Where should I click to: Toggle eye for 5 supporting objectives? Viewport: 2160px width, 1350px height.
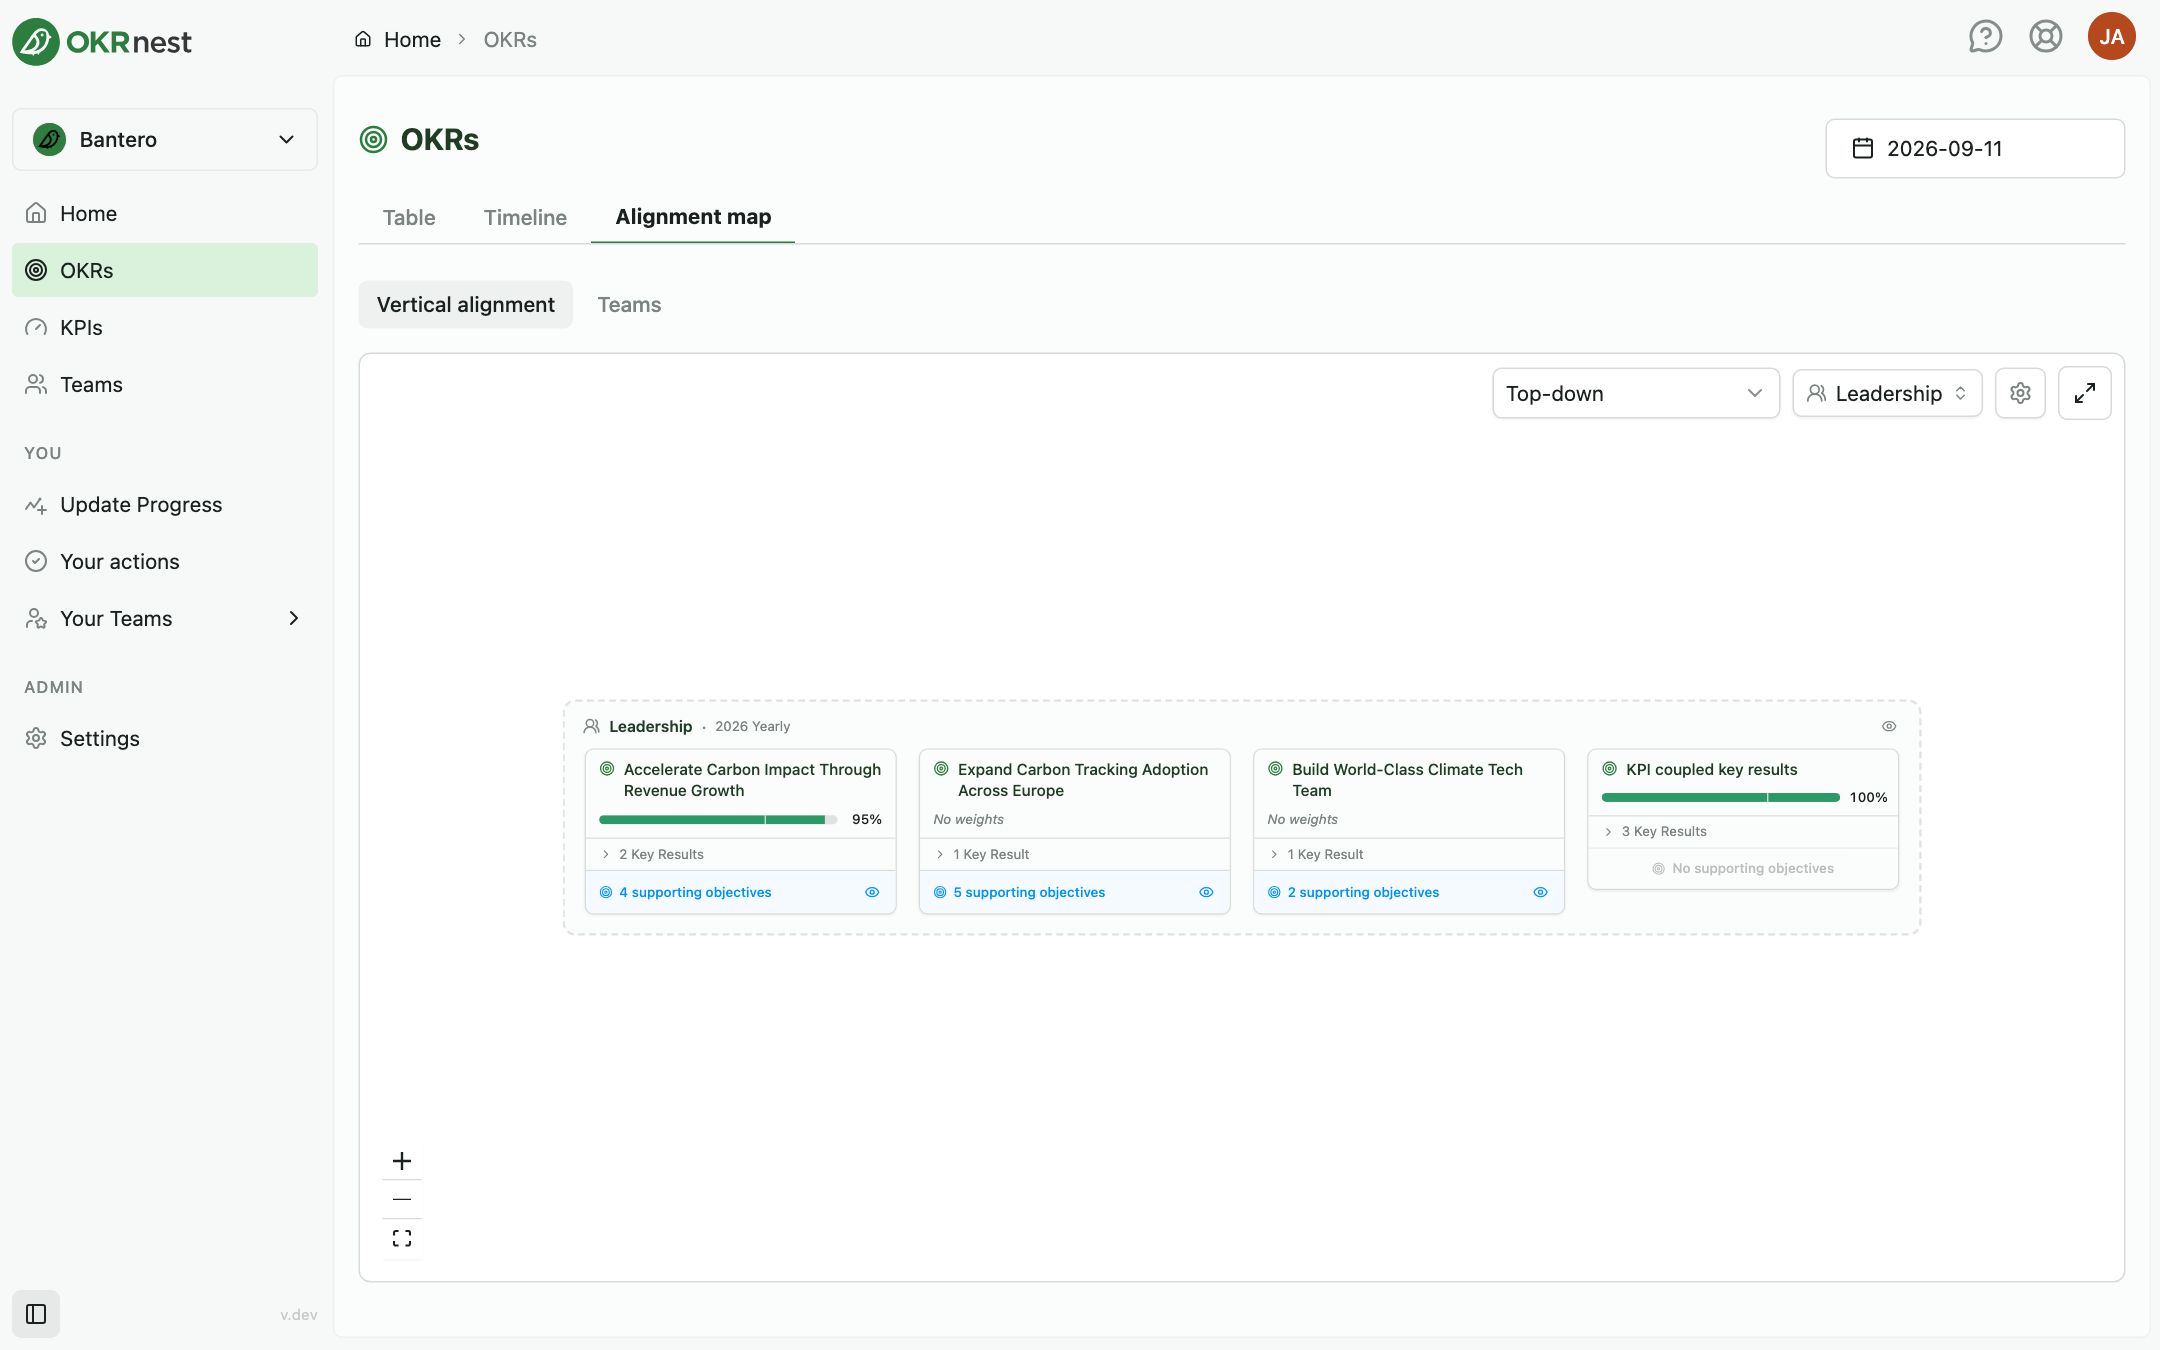pyautogui.click(x=1206, y=892)
